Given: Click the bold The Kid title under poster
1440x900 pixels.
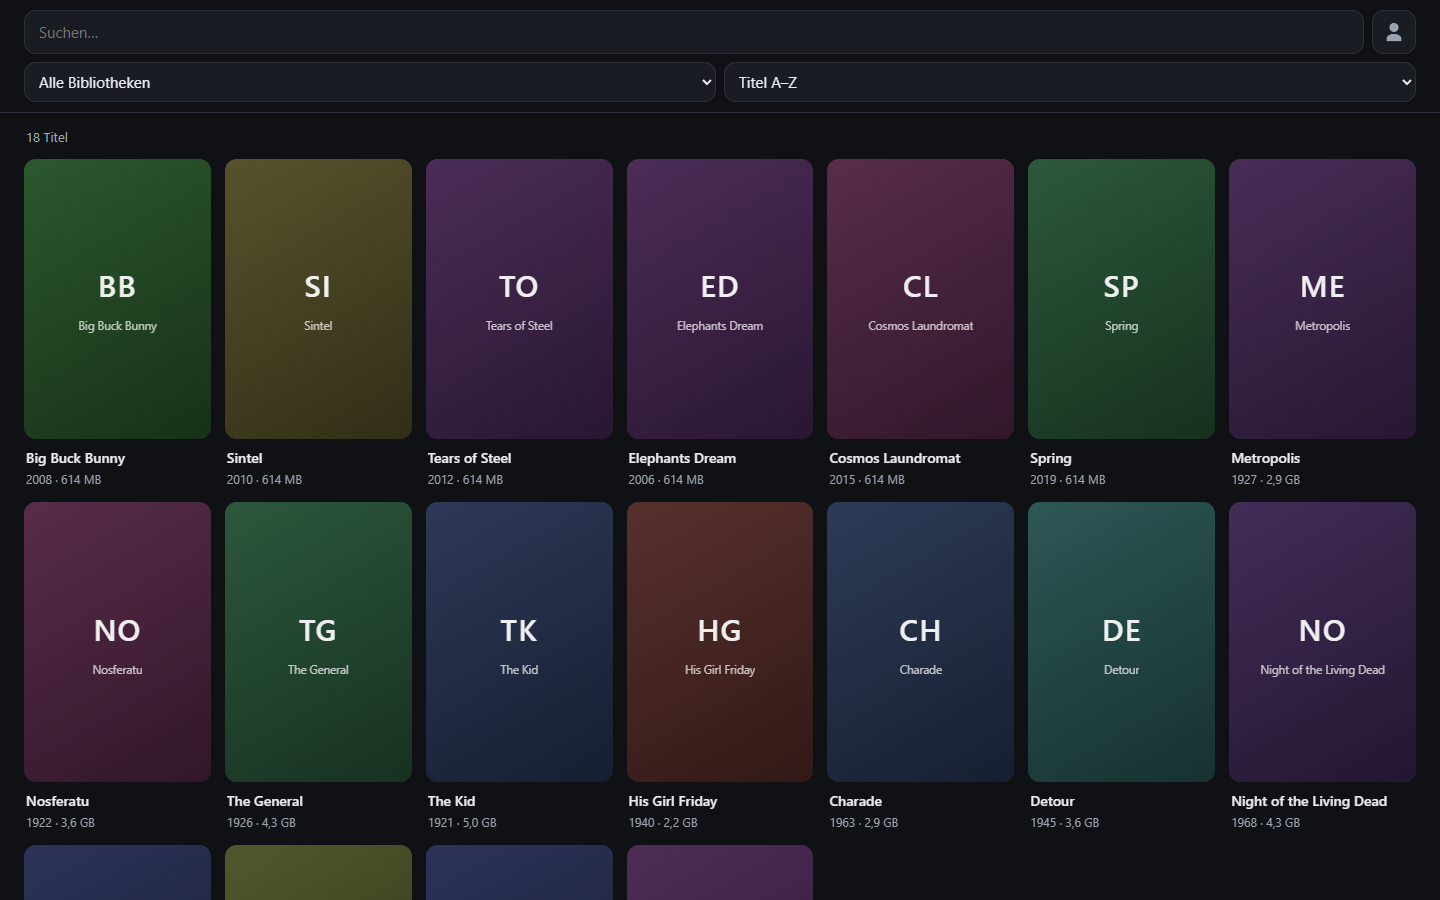Looking at the screenshot, I should click(x=452, y=801).
